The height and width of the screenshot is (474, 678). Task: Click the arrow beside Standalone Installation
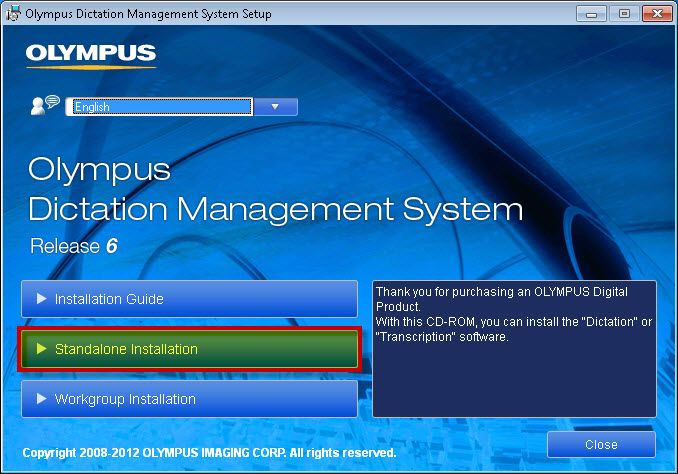(x=42, y=349)
